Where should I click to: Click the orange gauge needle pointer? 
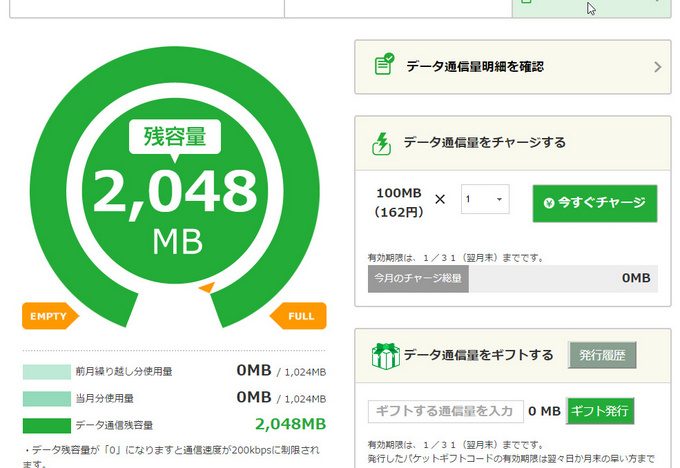pos(207,287)
